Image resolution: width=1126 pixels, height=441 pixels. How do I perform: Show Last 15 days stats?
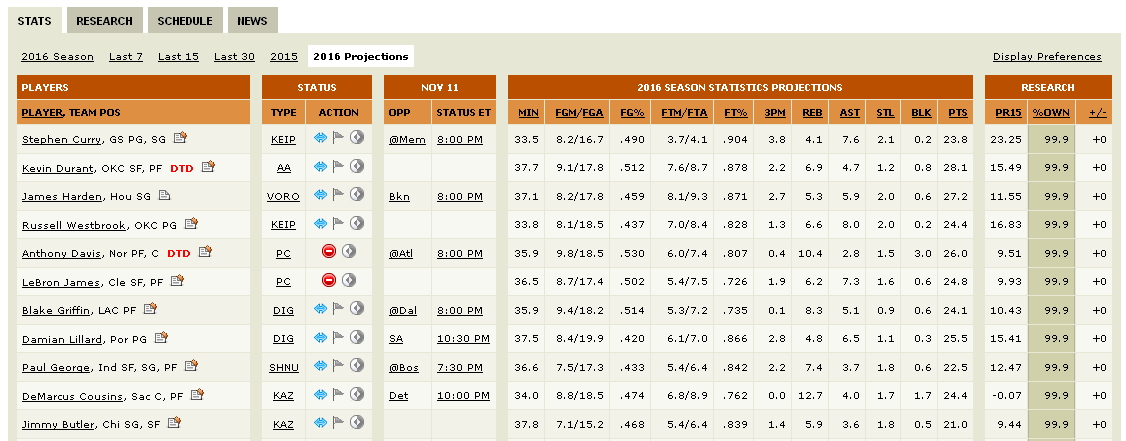(x=178, y=56)
